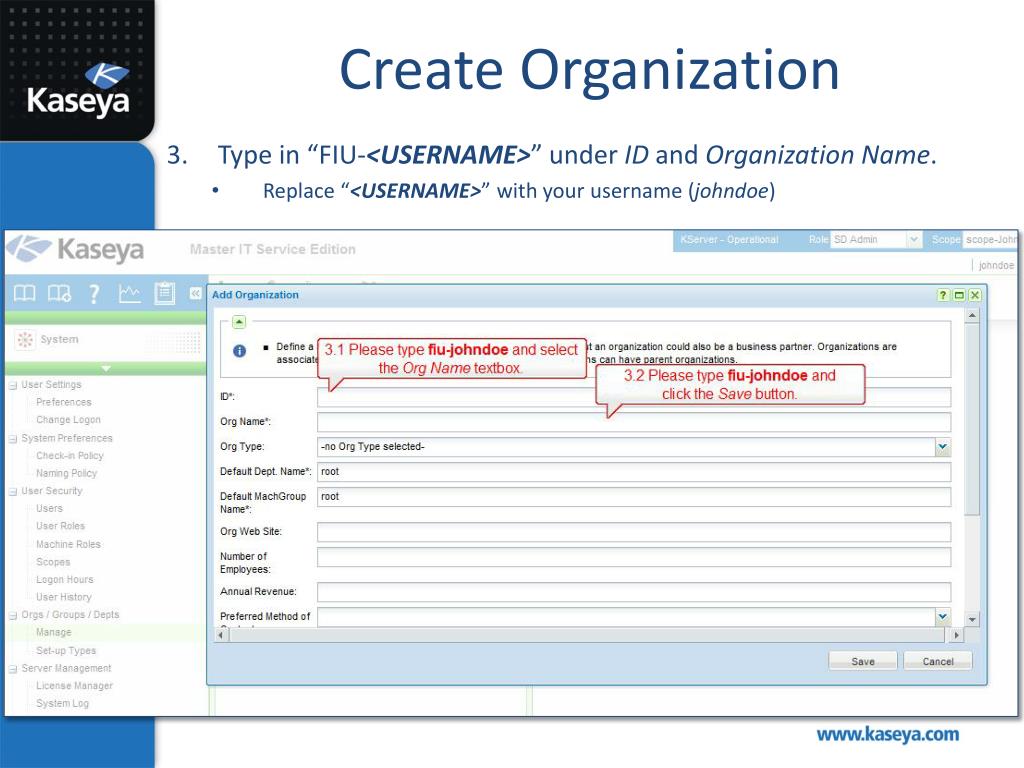Click the ID text field
Viewport: 1024px width, 768px height.
point(633,397)
